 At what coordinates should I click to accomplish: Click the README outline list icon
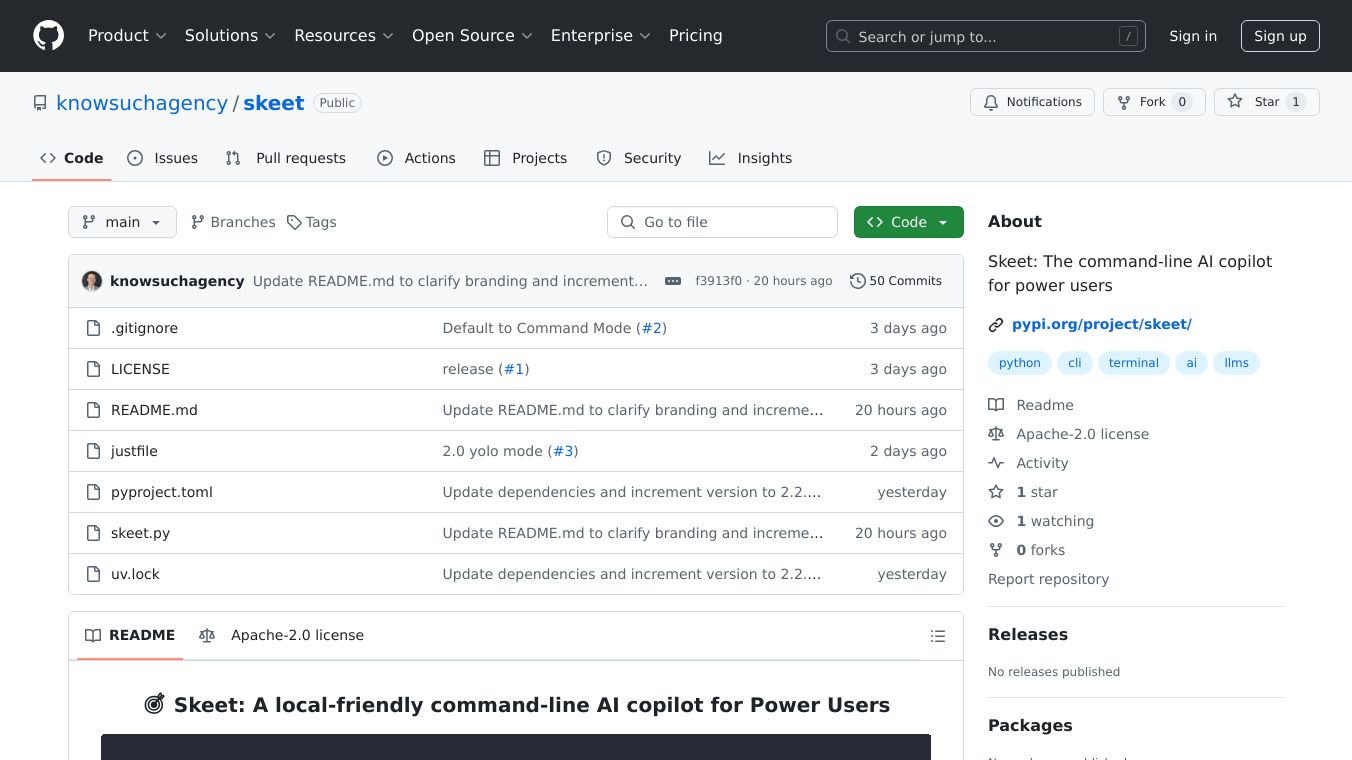[x=937, y=636]
